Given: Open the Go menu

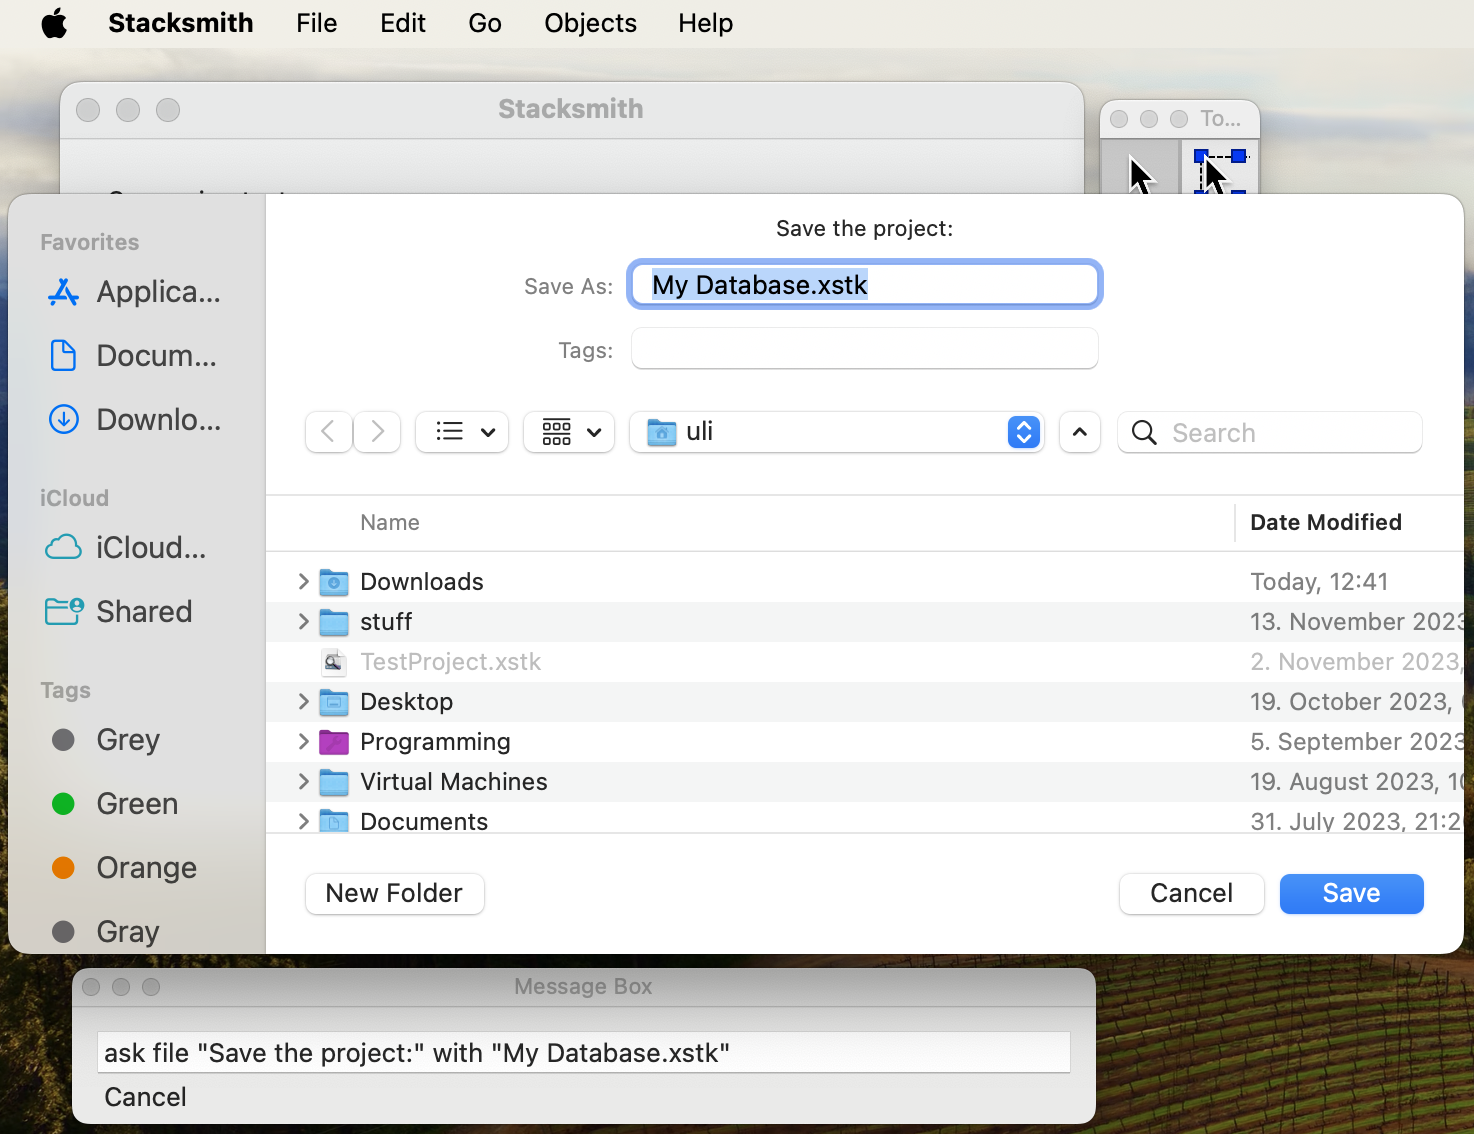Looking at the screenshot, I should coord(485,23).
